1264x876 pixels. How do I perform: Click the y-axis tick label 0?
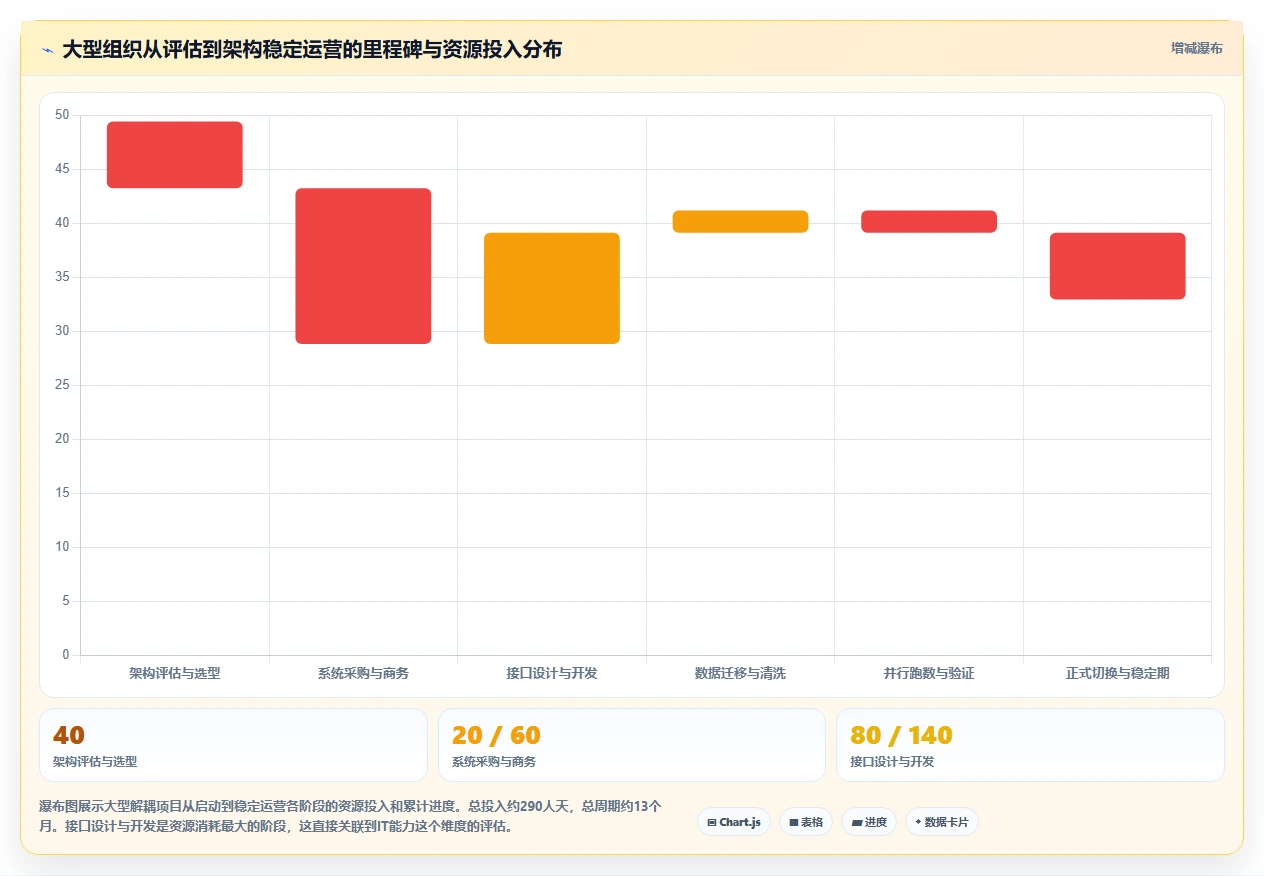(66, 655)
